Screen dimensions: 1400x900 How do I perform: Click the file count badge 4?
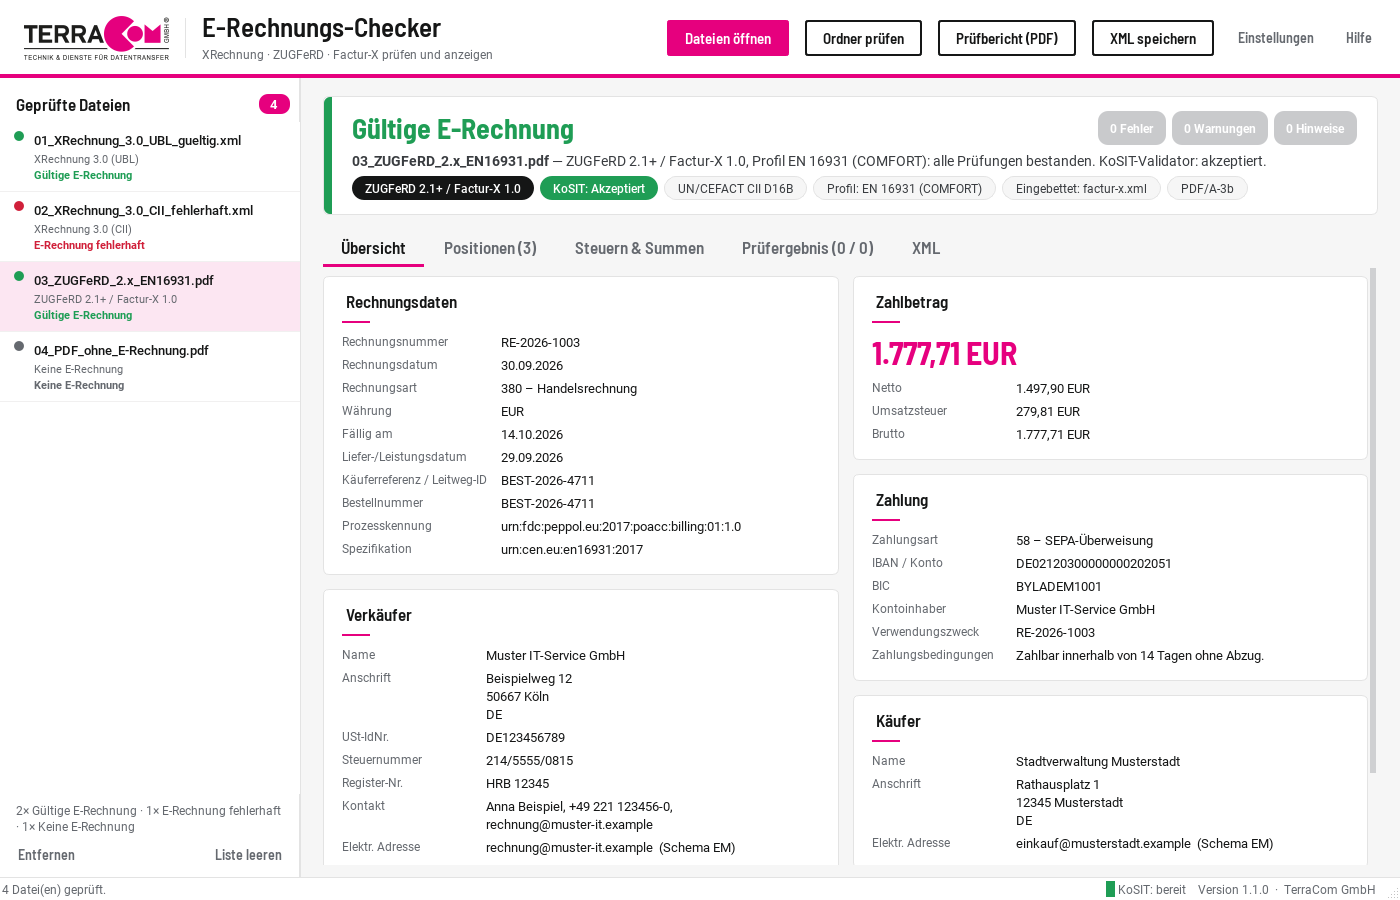click(274, 104)
